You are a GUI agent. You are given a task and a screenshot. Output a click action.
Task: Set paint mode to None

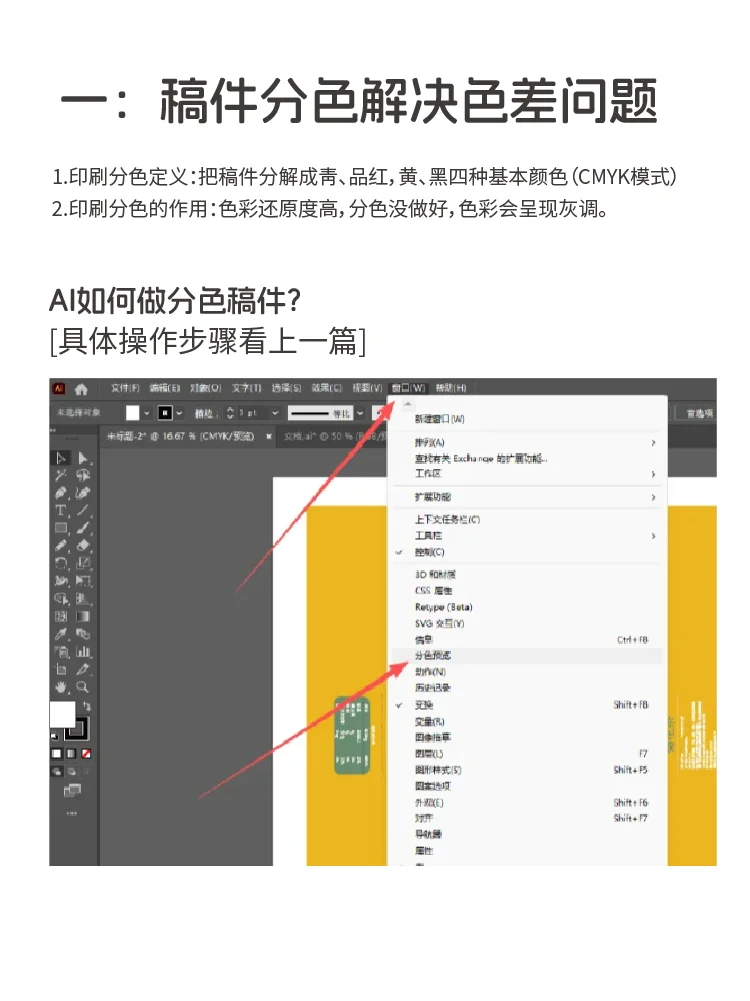[x=86, y=754]
